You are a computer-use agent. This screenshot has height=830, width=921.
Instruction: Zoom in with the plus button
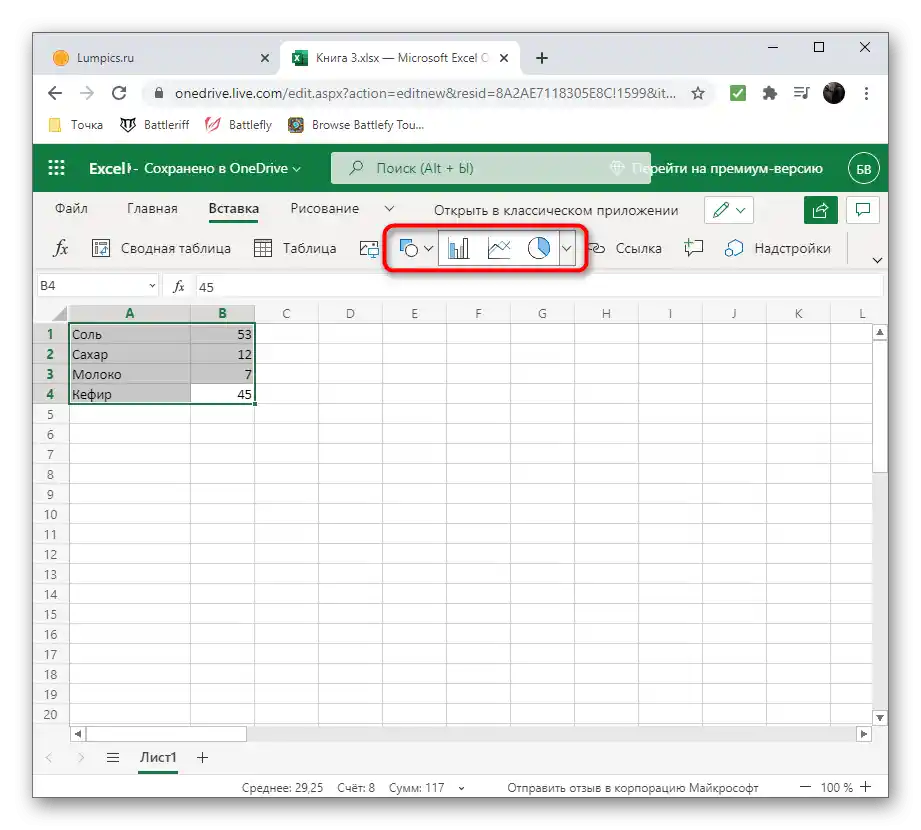coord(866,787)
